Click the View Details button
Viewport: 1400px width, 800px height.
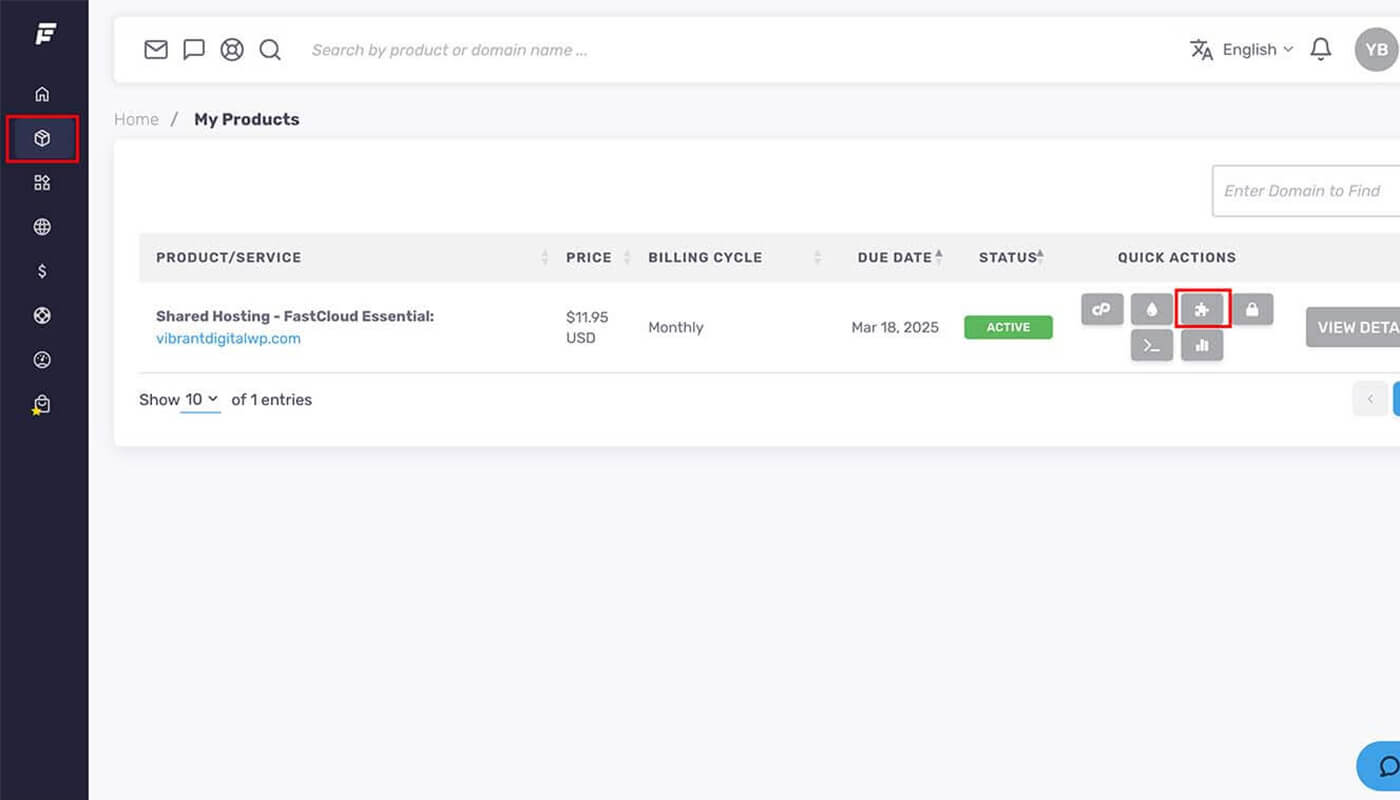(x=1353, y=327)
